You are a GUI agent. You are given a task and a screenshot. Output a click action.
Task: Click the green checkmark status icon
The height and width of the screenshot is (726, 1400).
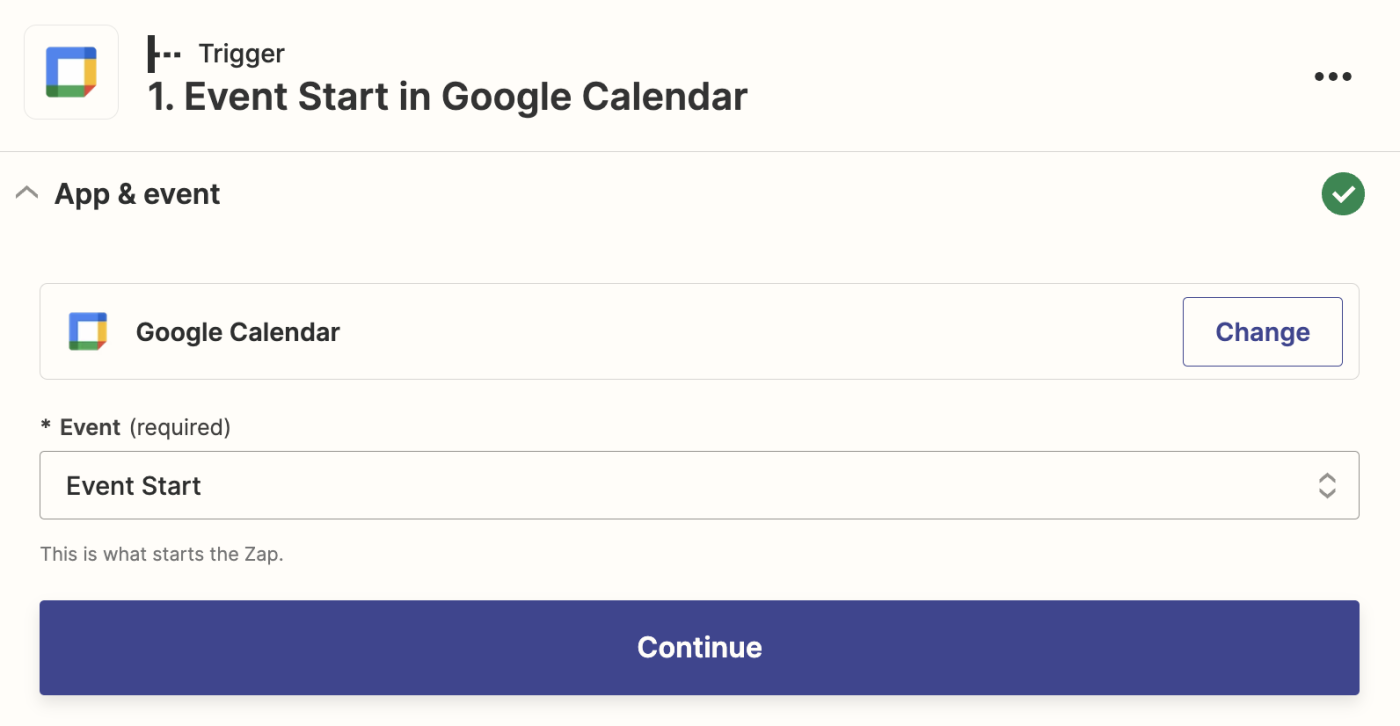pyautogui.click(x=1342, y=195)
